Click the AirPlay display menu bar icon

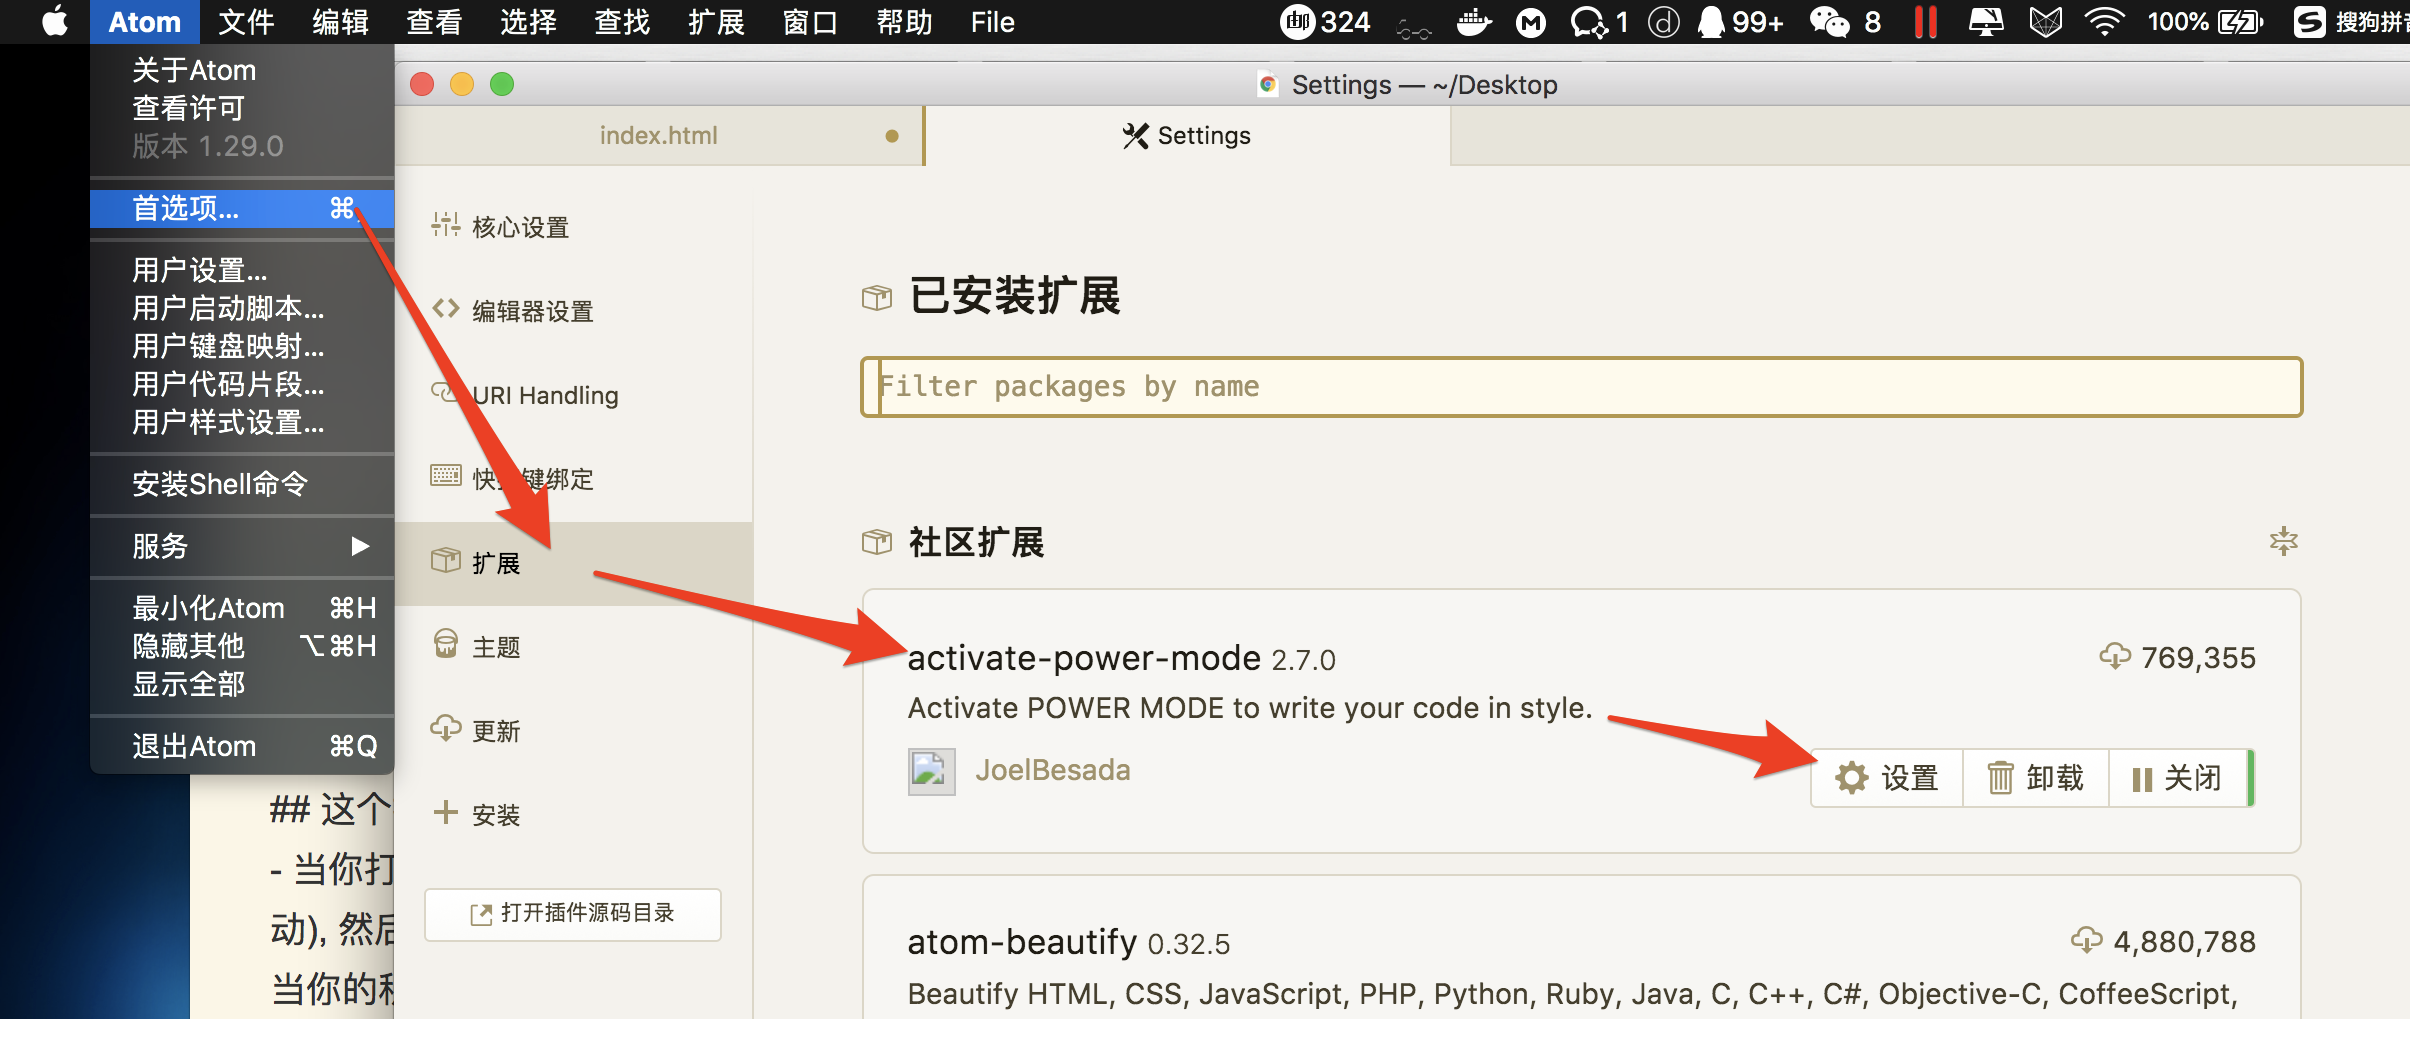tap(1985, 21)
